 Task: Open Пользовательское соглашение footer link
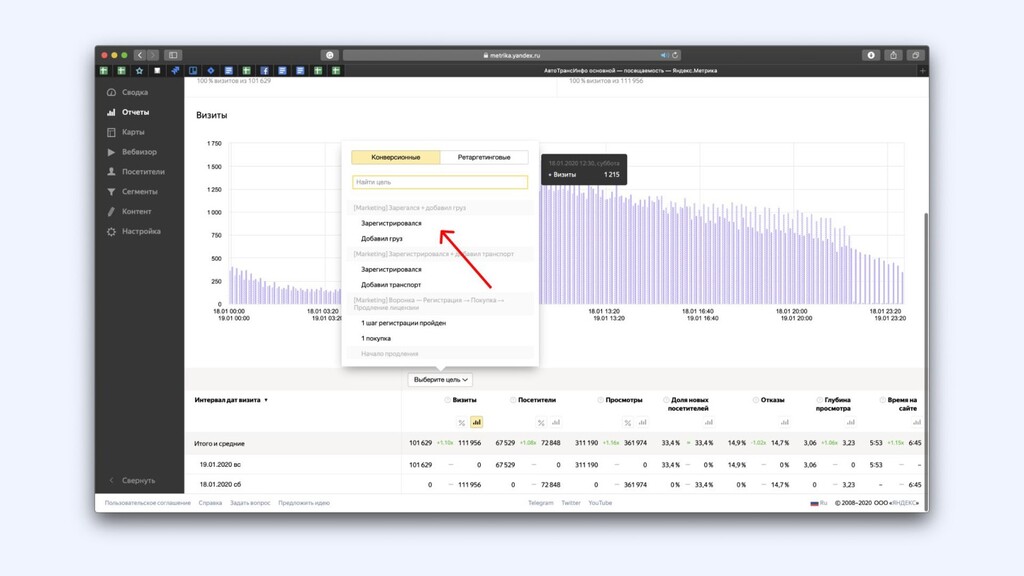[148, 503]
